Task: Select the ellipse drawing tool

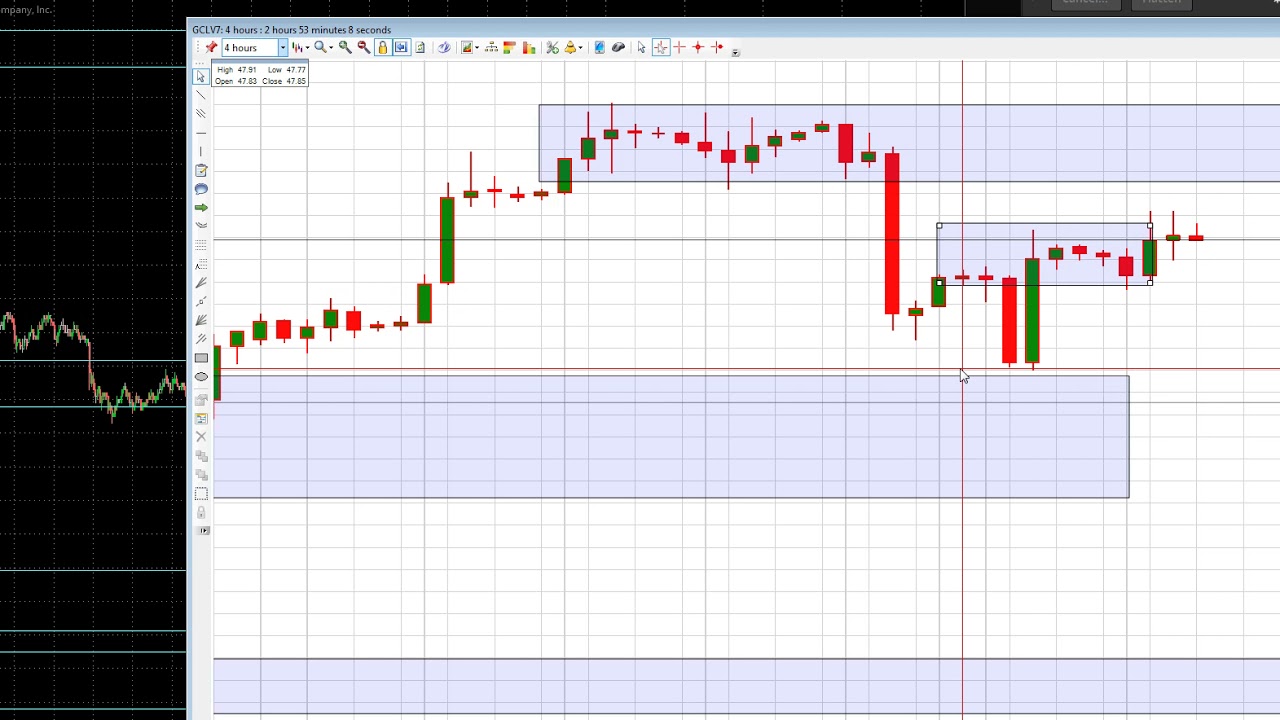Action: tap(201, 377)
